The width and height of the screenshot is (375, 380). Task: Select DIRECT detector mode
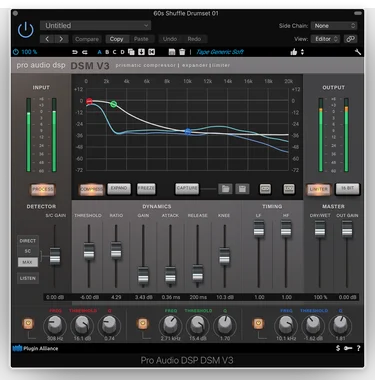[x=28, y=241]
